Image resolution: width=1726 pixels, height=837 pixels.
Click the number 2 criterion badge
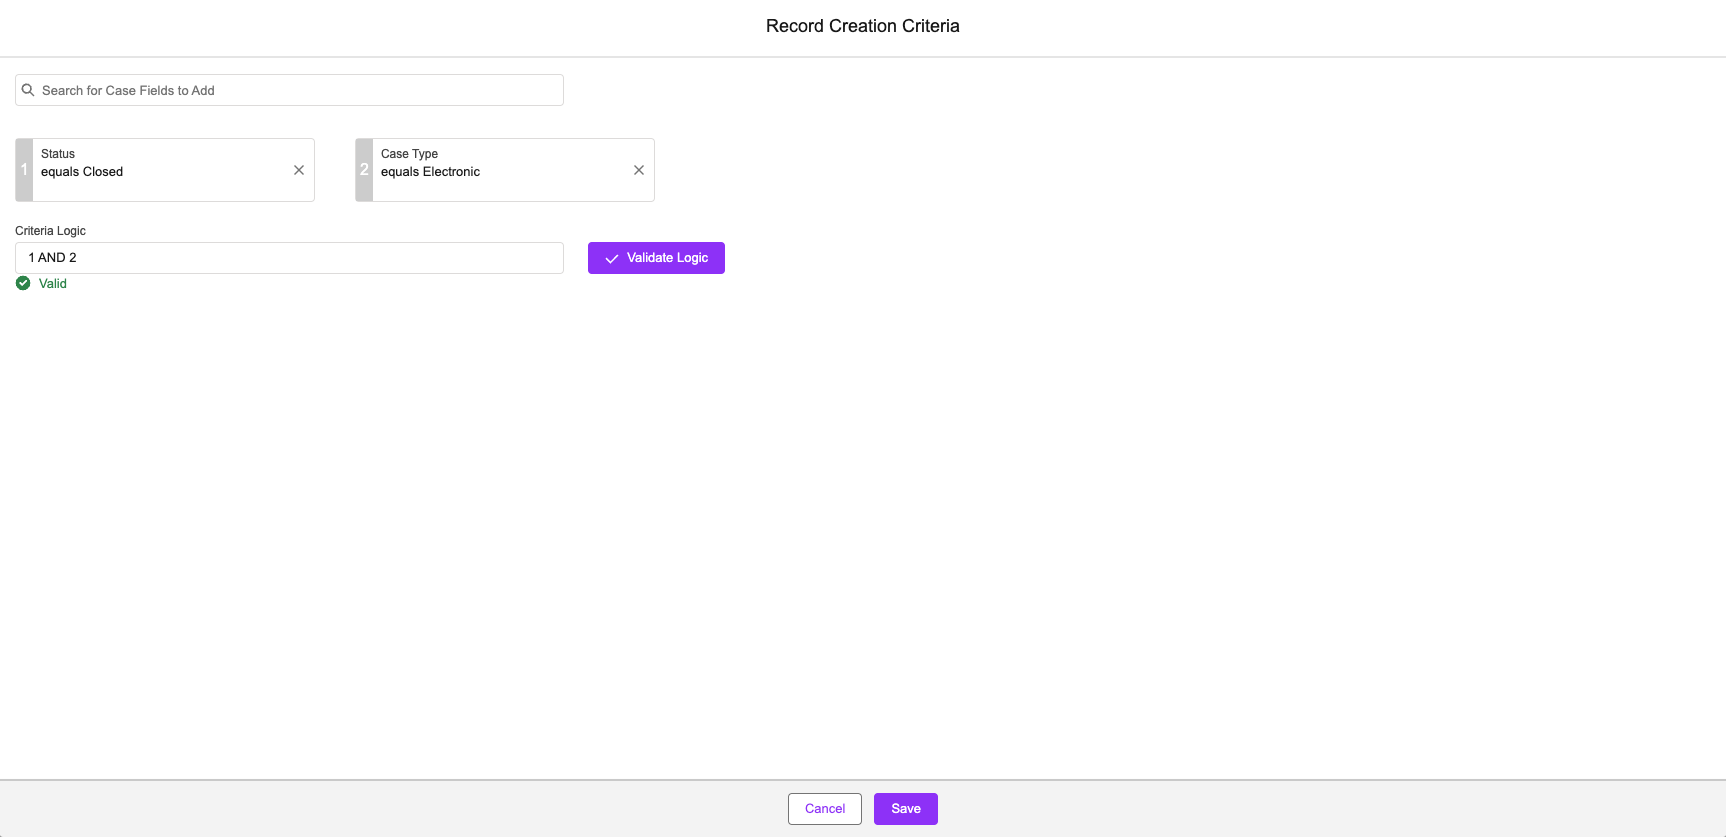click(x=364, y=170)
